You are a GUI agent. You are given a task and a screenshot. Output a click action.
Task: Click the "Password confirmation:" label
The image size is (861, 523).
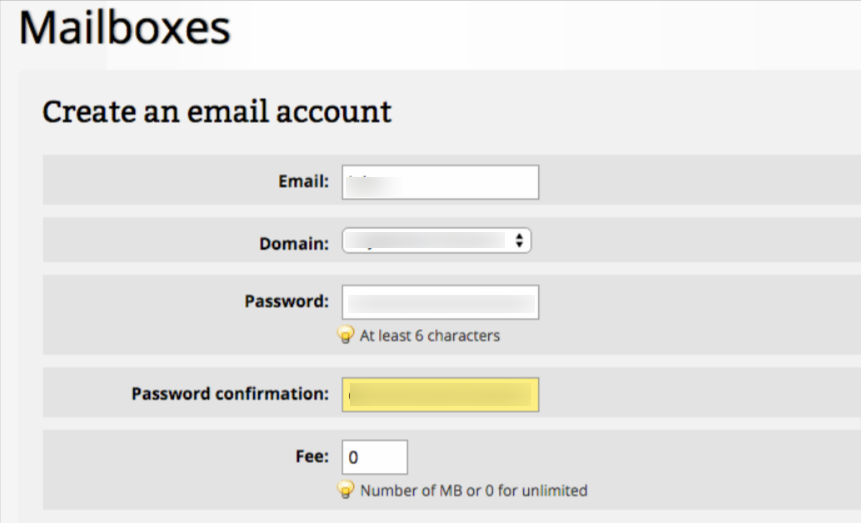point(230,394)
